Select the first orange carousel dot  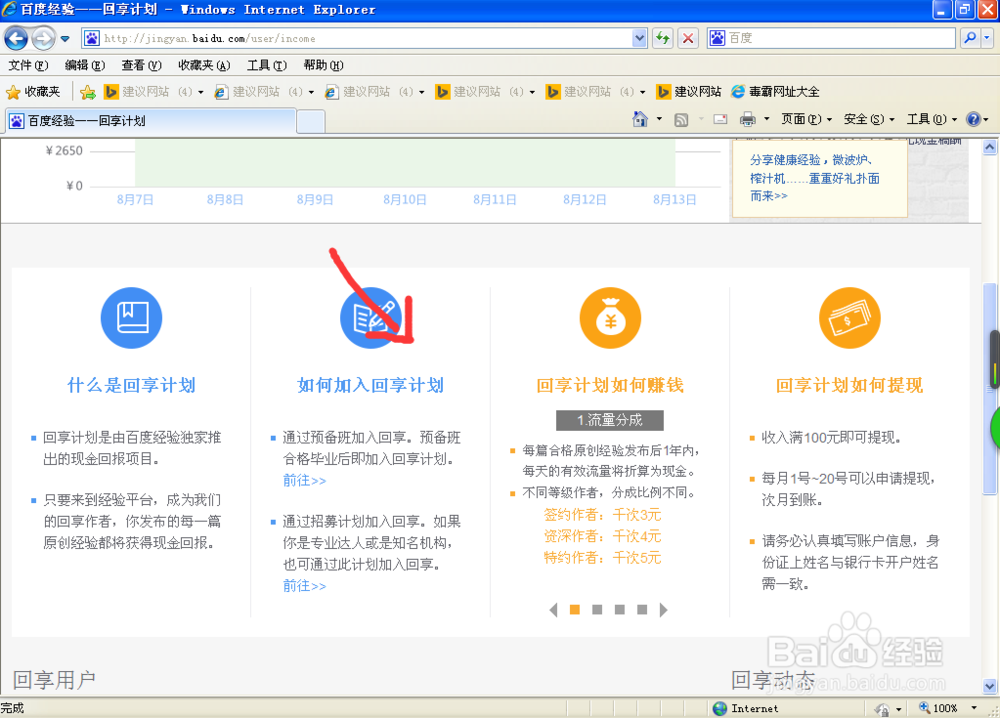click(x=575, y=610)
